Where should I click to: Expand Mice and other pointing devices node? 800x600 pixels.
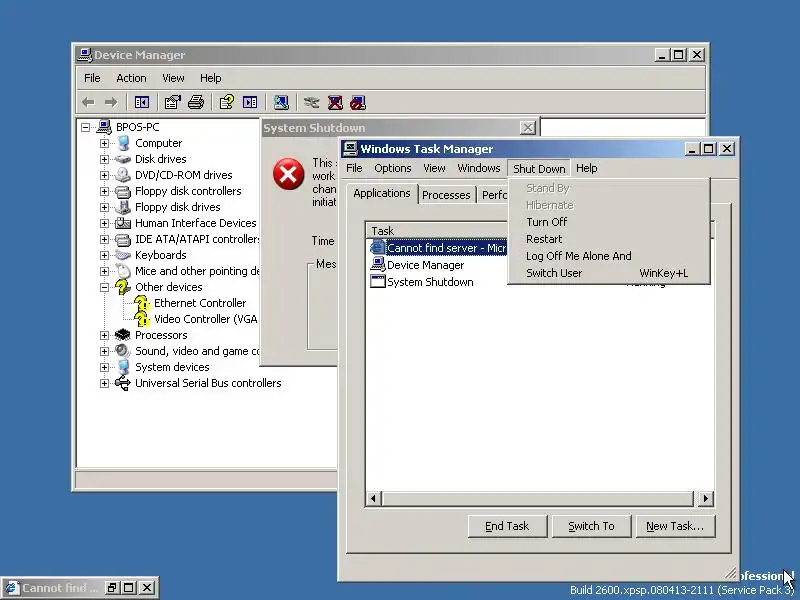click(x=105, y=271)
